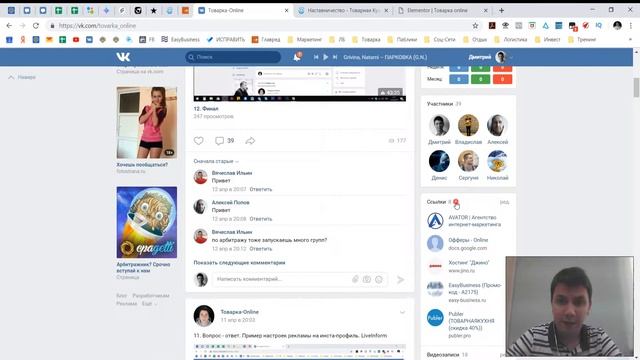640x360 pixels.
Task: Open the Маркетинг bookmarks folder
Action: click(x=304, y=40)
